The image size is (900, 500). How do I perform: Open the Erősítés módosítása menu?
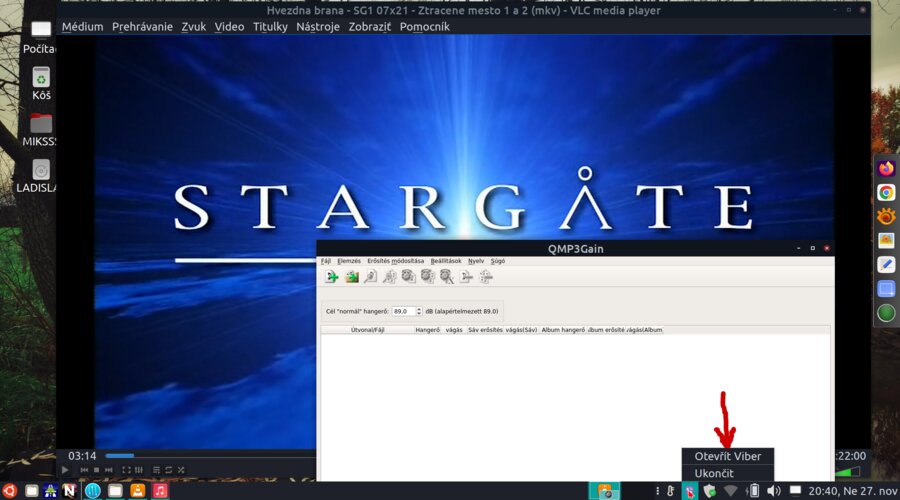pos(395,261)
